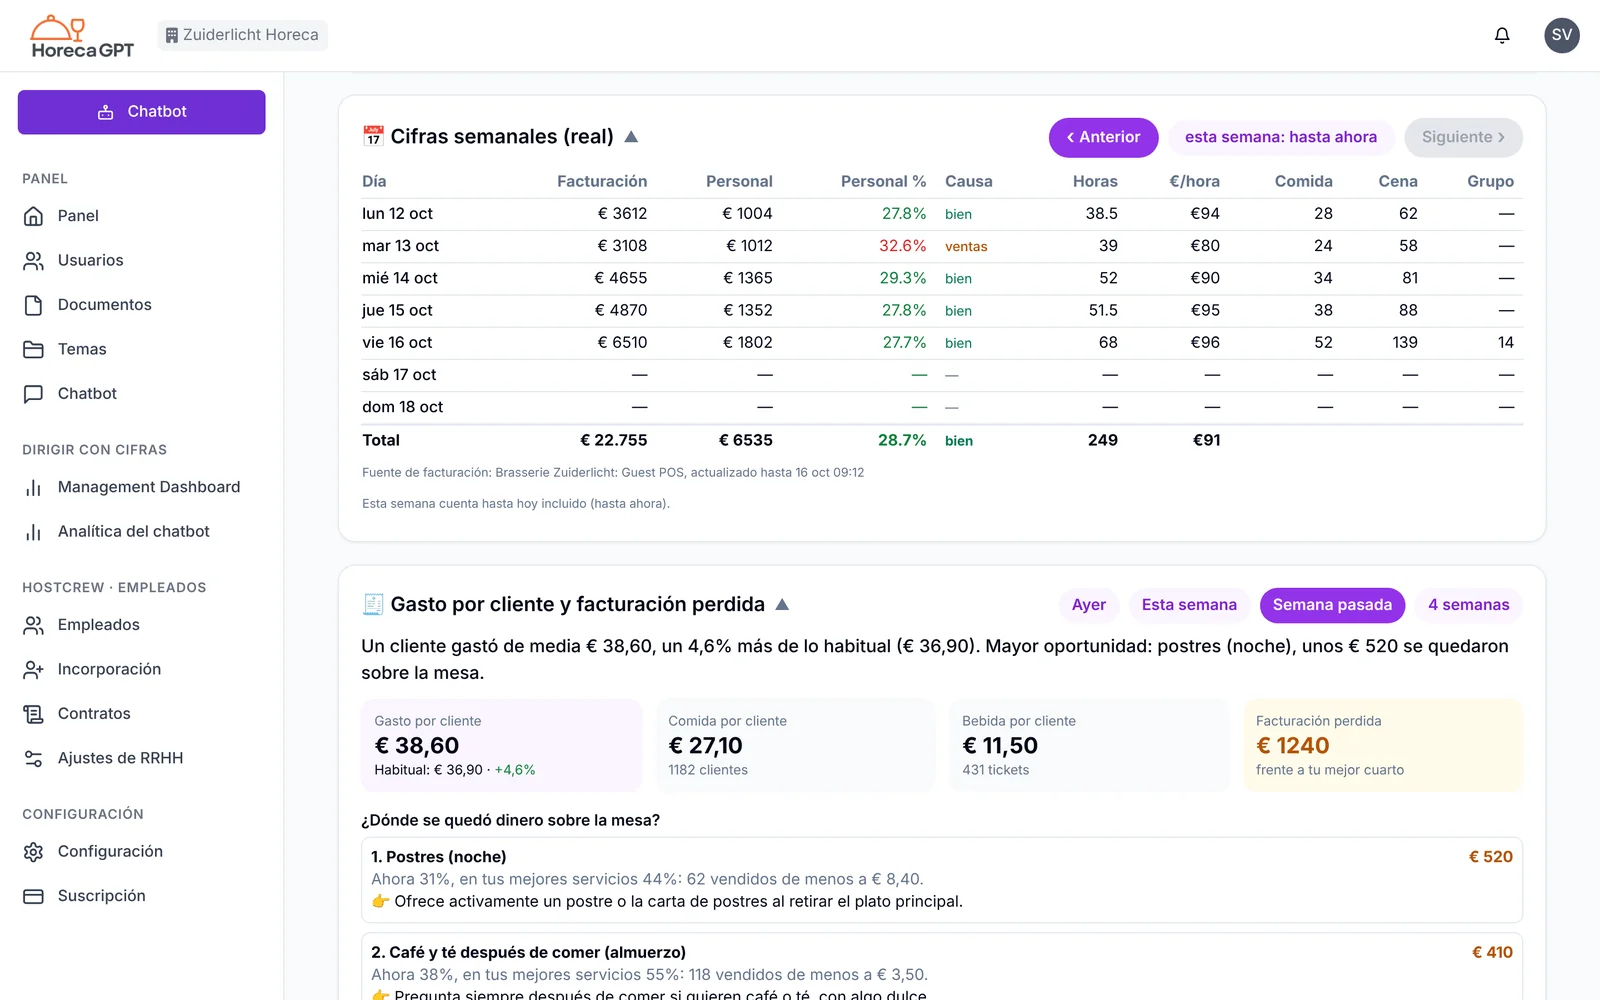Open Panel home icon in sidebar

click(33, 216)
